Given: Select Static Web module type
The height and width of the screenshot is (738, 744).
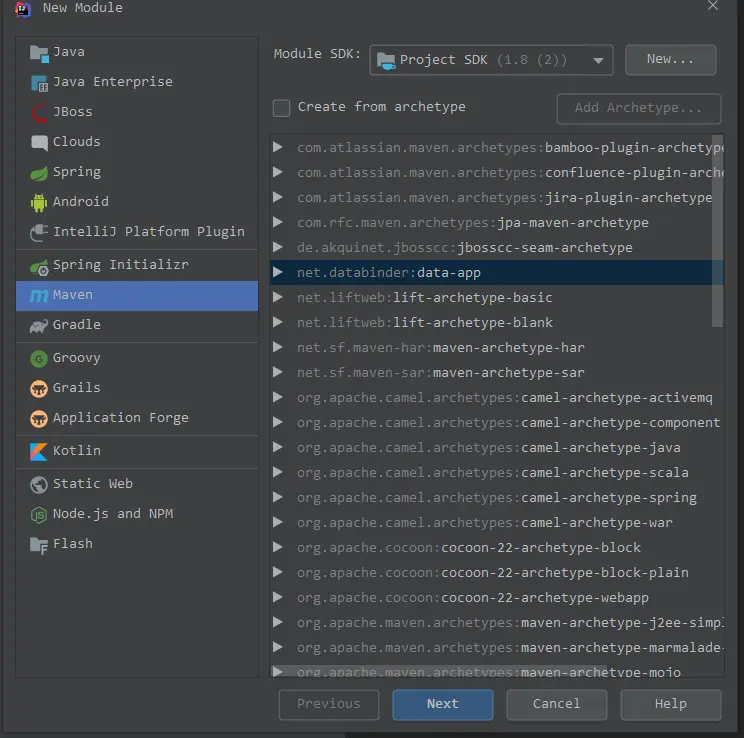Looking at the screenshot, I should click(137, 484).
